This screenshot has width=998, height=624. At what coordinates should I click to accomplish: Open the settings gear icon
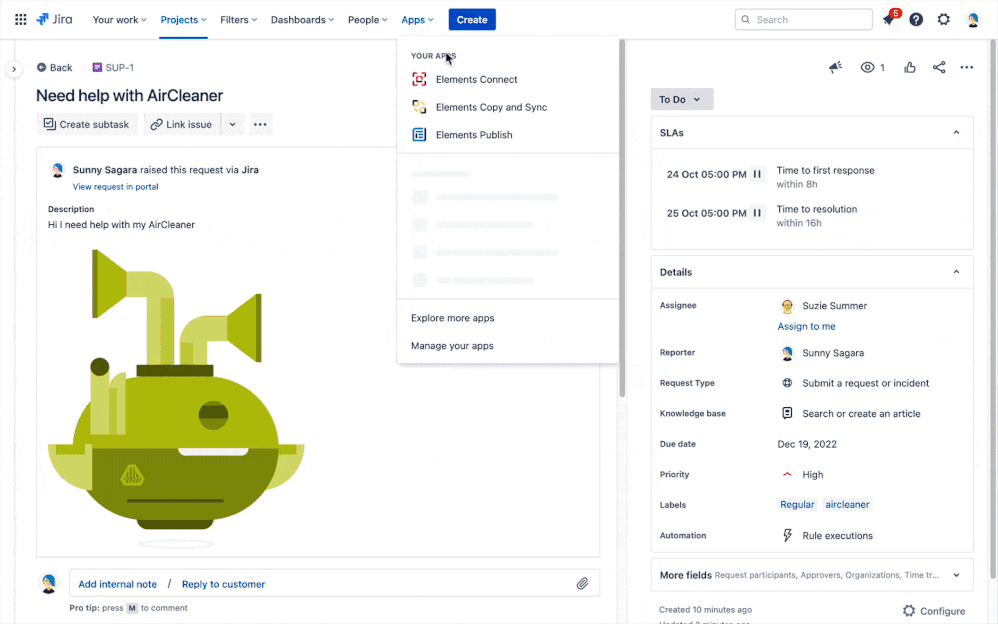pyautogui.click(x=943, y=20)
